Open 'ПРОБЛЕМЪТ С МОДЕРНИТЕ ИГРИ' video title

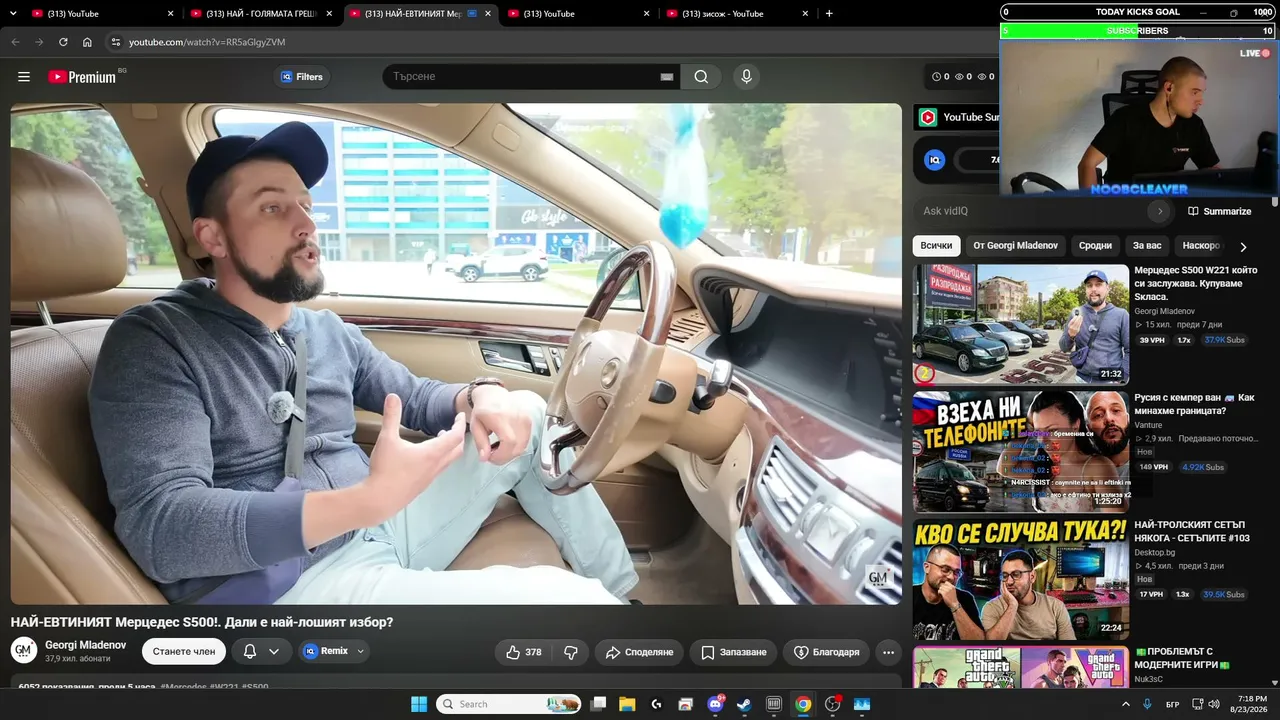[x=1182, y=658]
